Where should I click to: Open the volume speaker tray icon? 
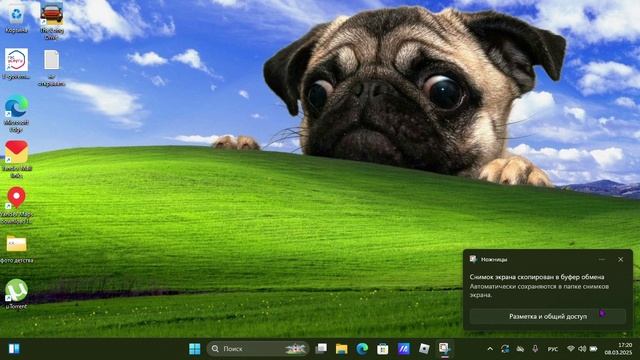(582, 349)
